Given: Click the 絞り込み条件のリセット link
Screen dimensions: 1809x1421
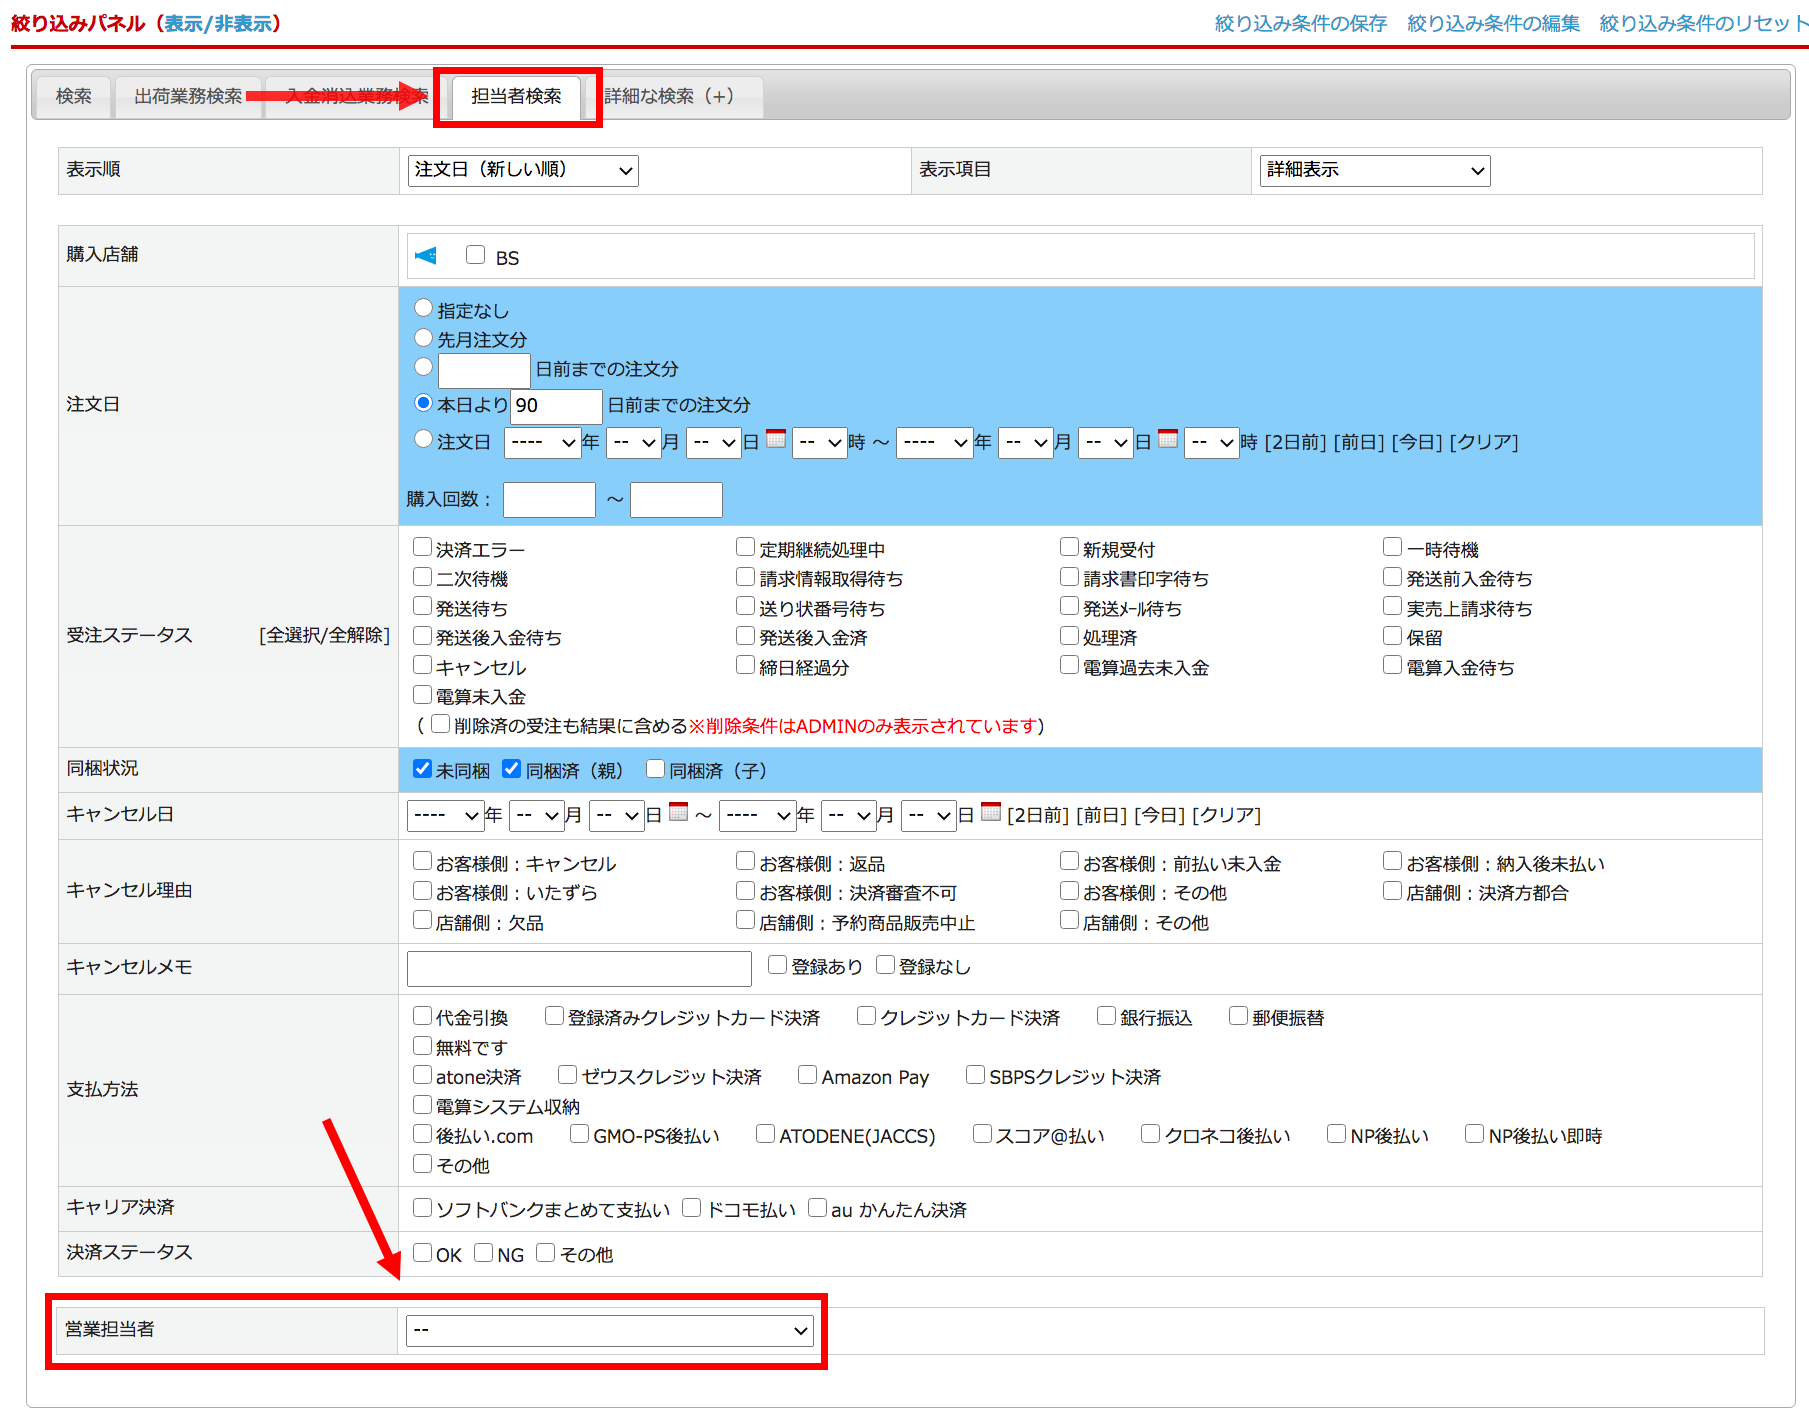Looking at the screenshot, I should click(1702, 24).
